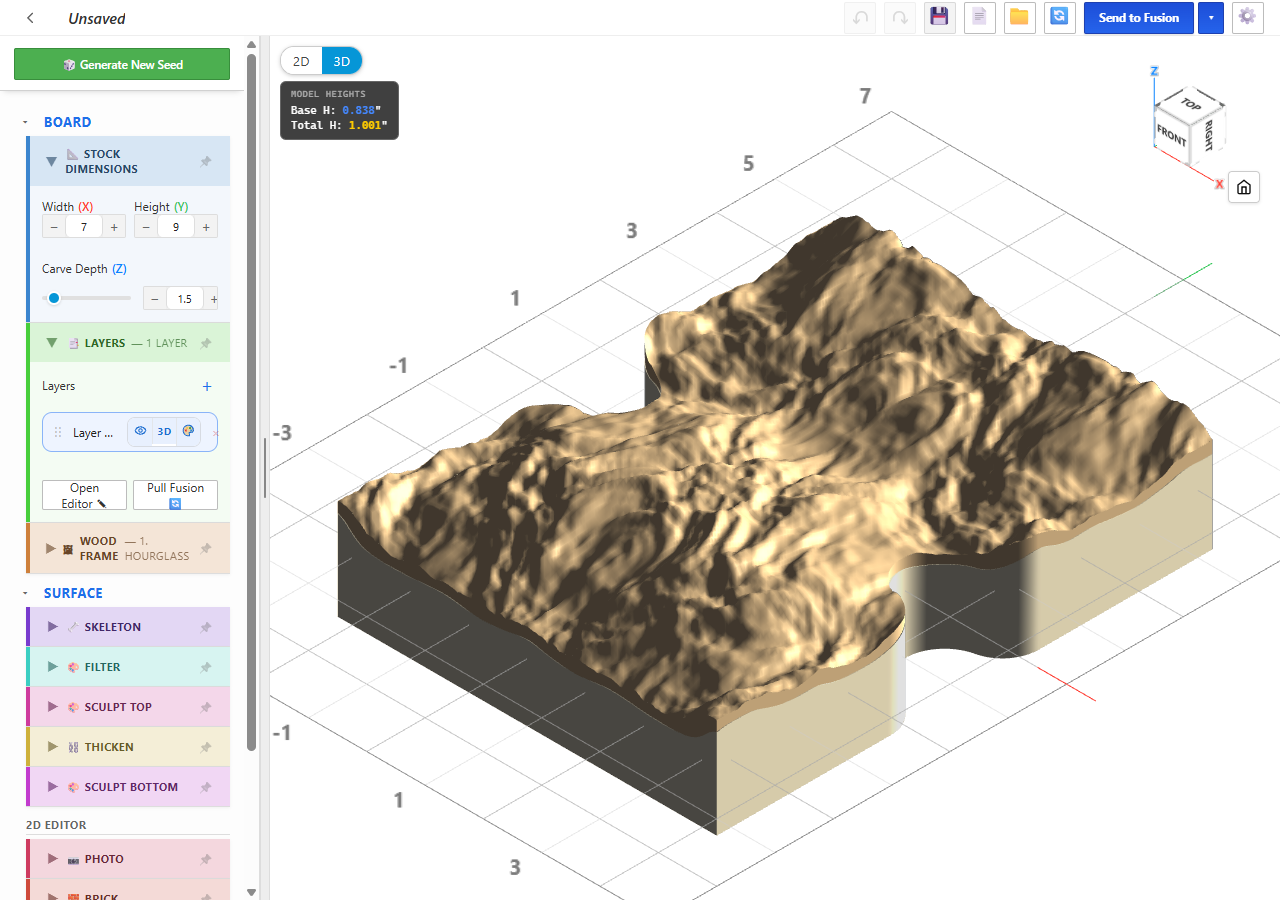Click the FRONT face of the view cube
Image resolution: width=1280 pixels, height=900 pixels.
pos(1170,134)
